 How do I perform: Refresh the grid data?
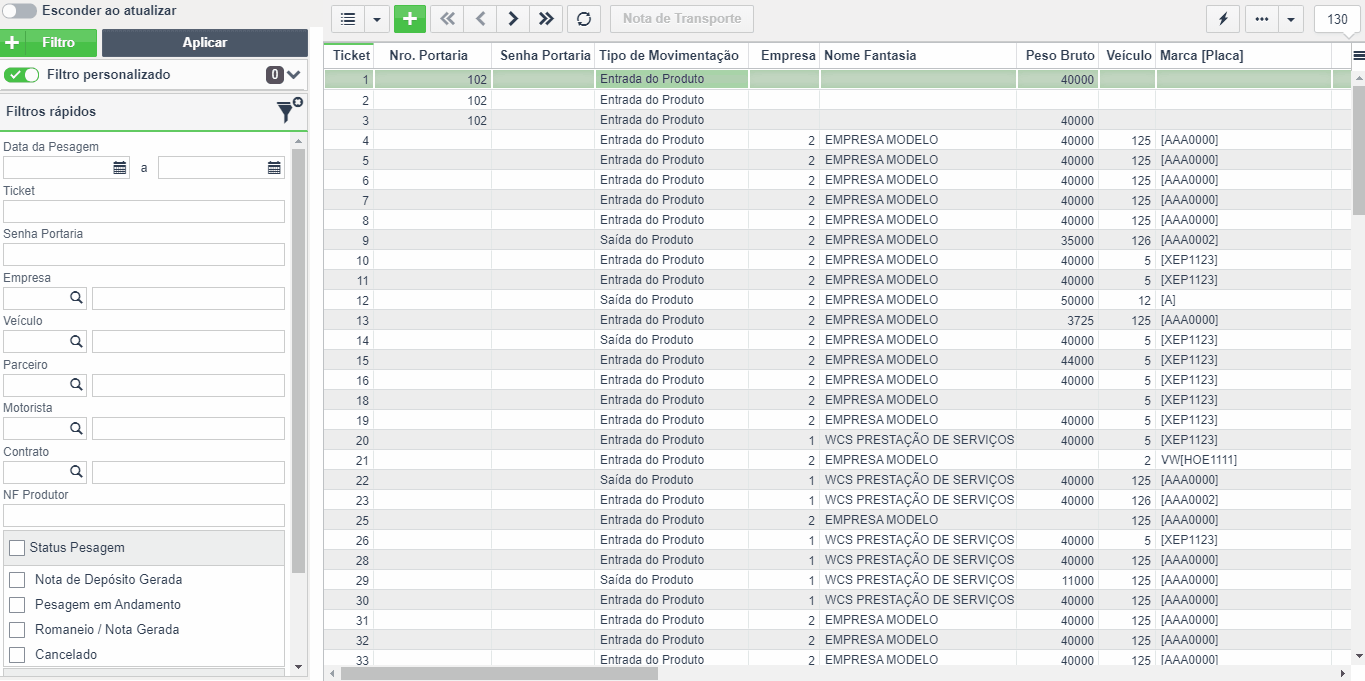tap(584, 19)
